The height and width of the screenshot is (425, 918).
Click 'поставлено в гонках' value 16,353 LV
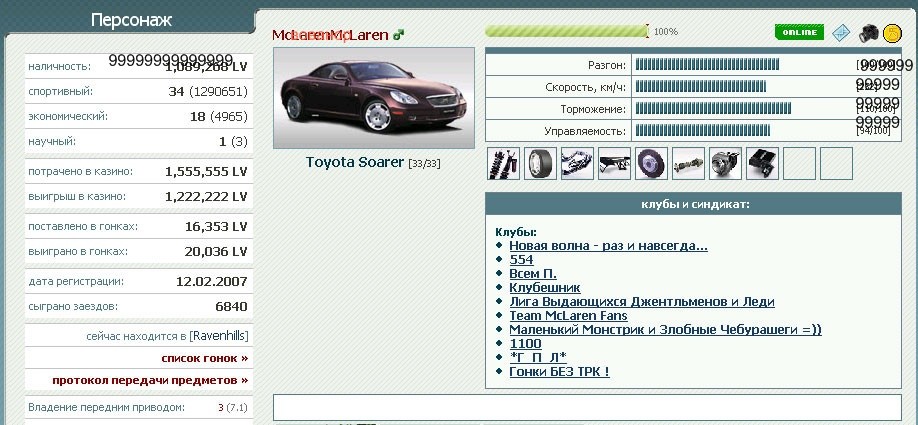click(x=216, y=227)
